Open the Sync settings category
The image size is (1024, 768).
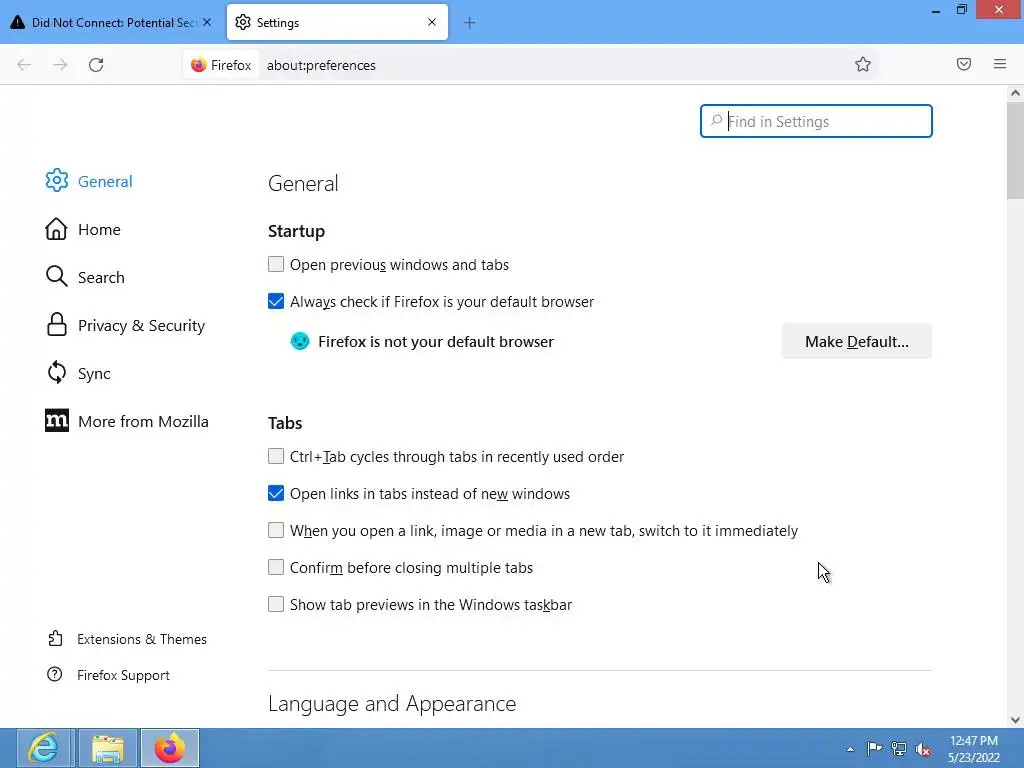(x=94, y=374)
